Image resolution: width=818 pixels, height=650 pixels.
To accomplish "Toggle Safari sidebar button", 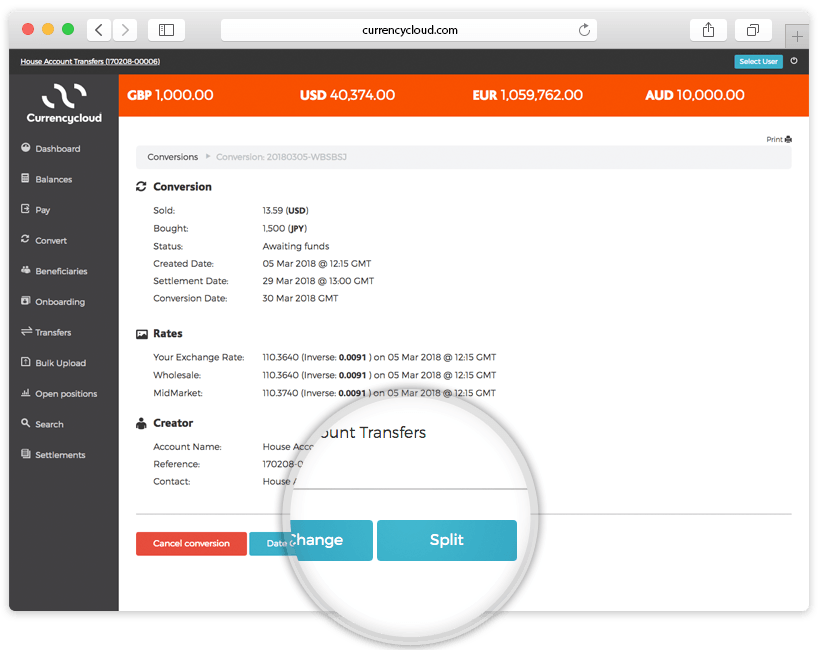I will point(166,30).
